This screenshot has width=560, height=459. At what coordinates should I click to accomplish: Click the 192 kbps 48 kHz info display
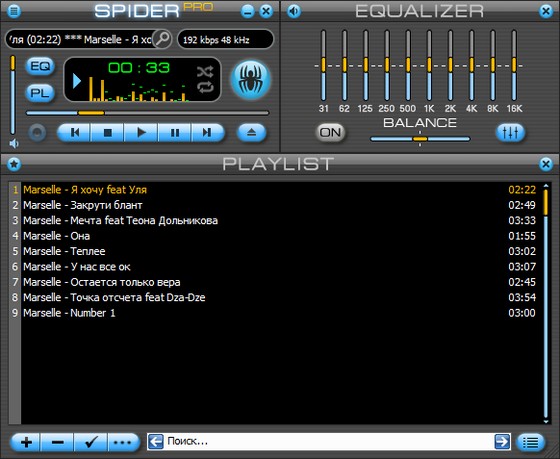(225, 39)
